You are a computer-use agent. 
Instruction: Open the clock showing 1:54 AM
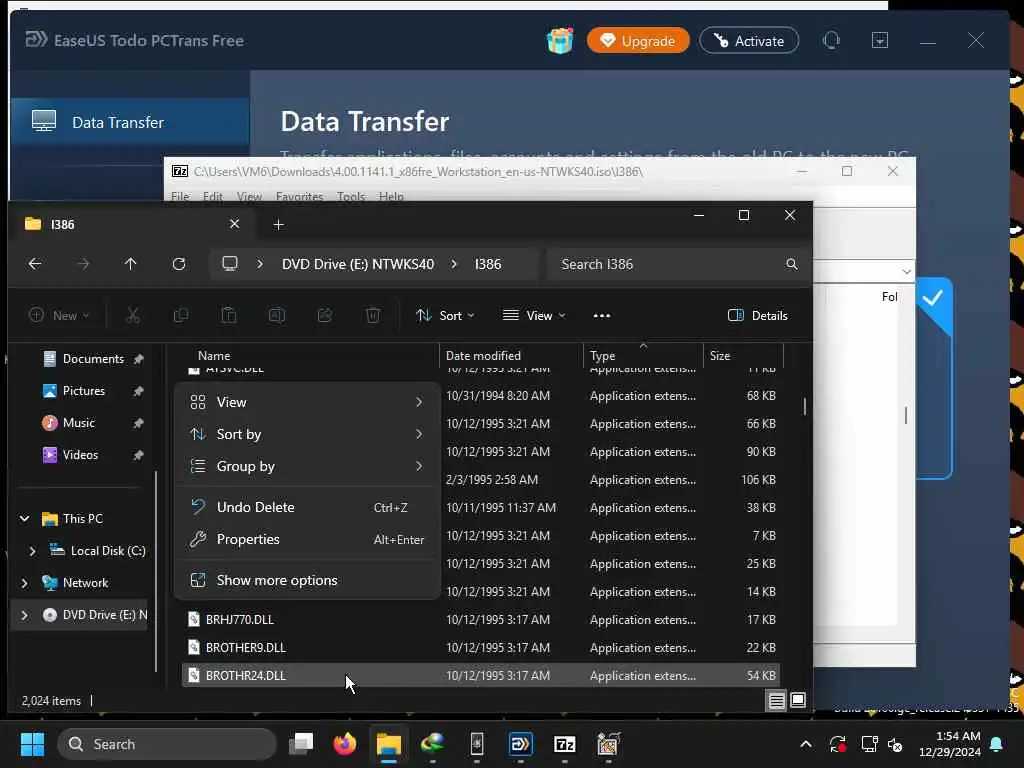click(x=950, y=744)
